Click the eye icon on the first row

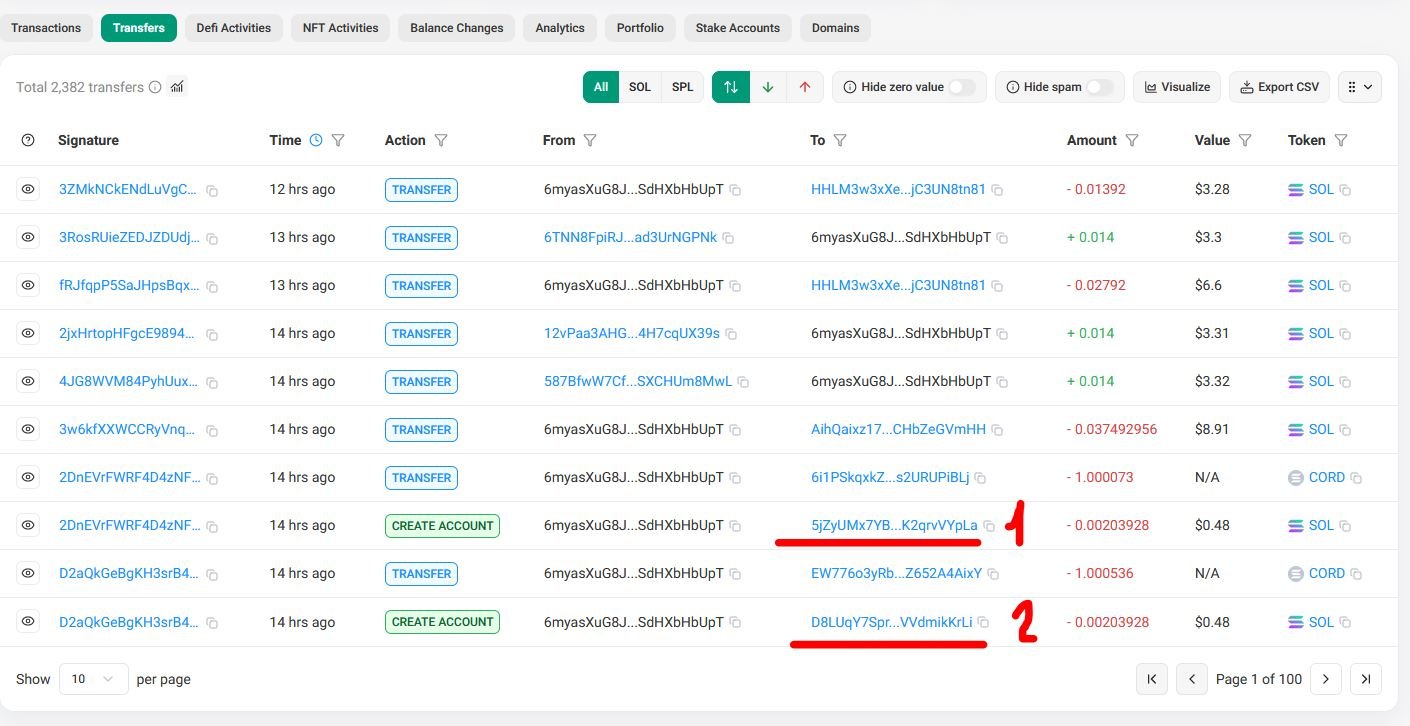click(28, 189)
